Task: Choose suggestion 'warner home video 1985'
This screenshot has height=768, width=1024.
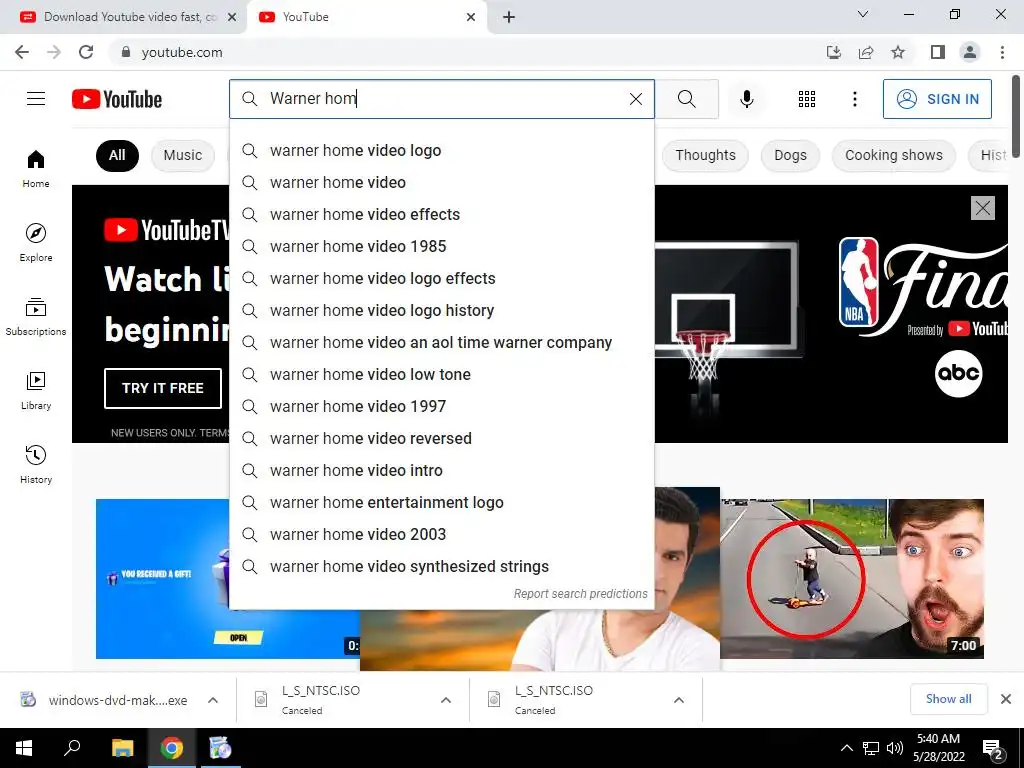Action: tap(441, 246)
